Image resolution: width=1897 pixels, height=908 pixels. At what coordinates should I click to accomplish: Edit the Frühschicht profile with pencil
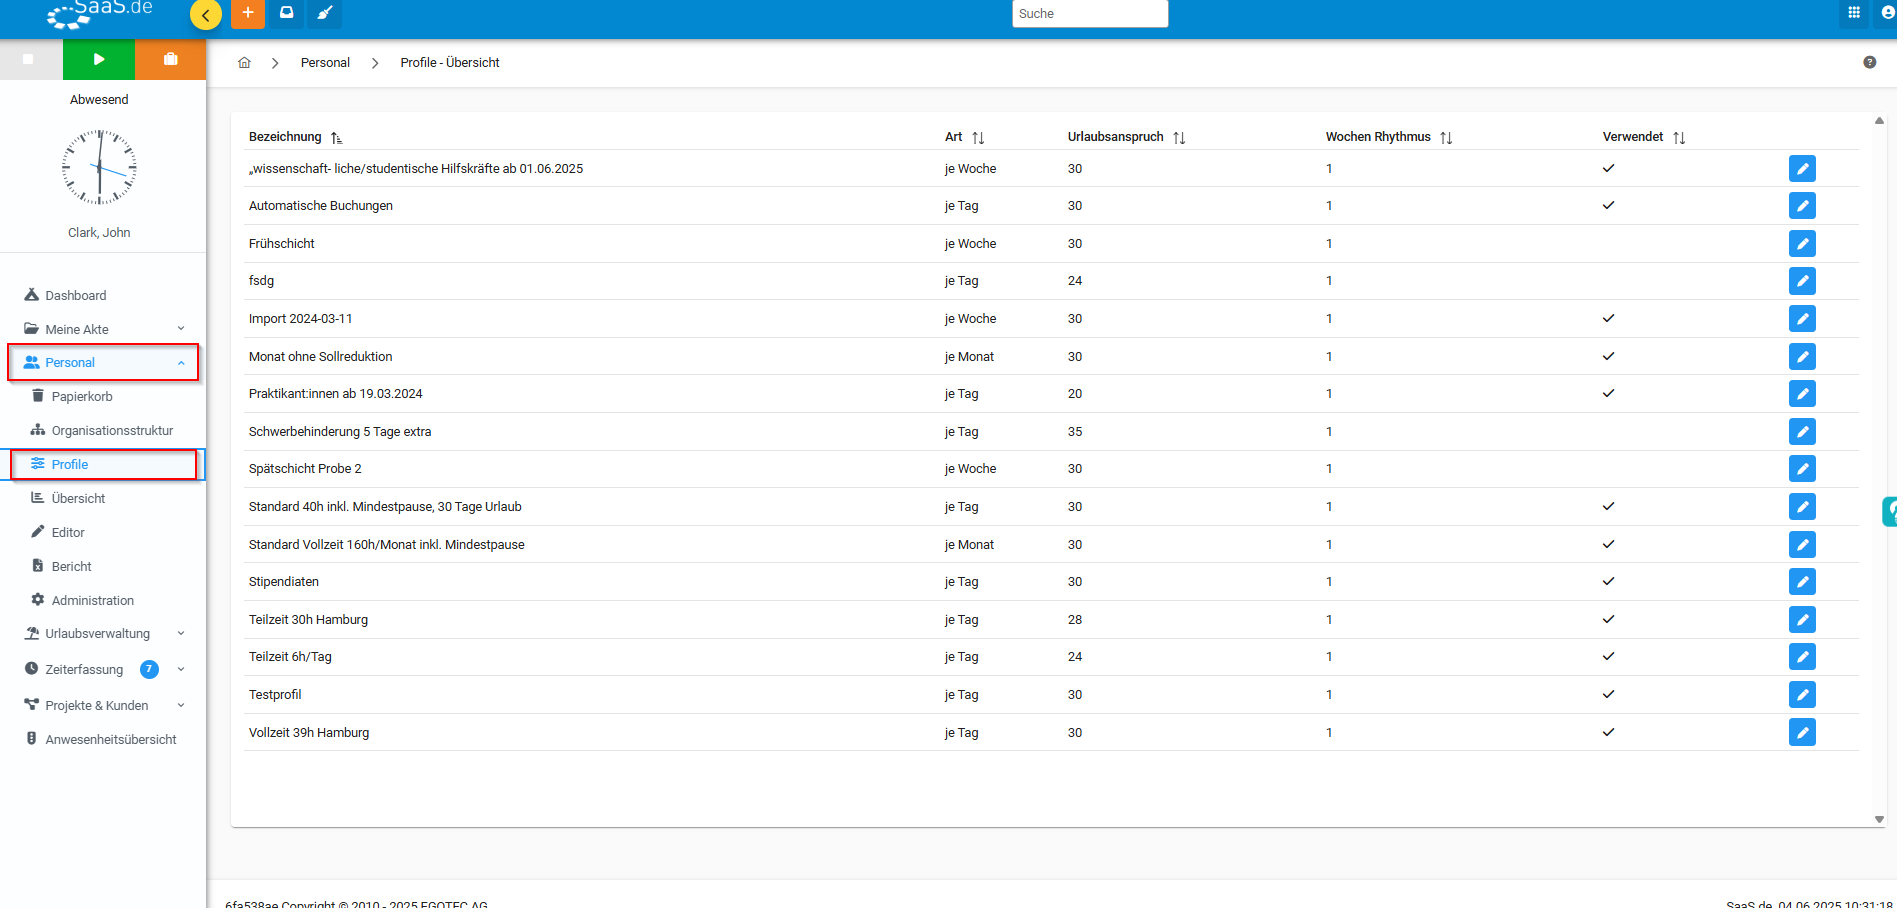coord(1801,244)
